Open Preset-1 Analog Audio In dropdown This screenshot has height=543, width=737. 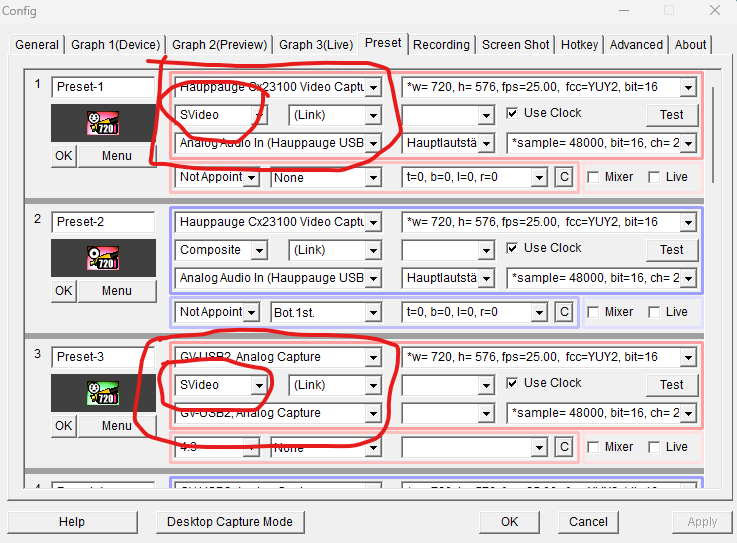point(373,143)
